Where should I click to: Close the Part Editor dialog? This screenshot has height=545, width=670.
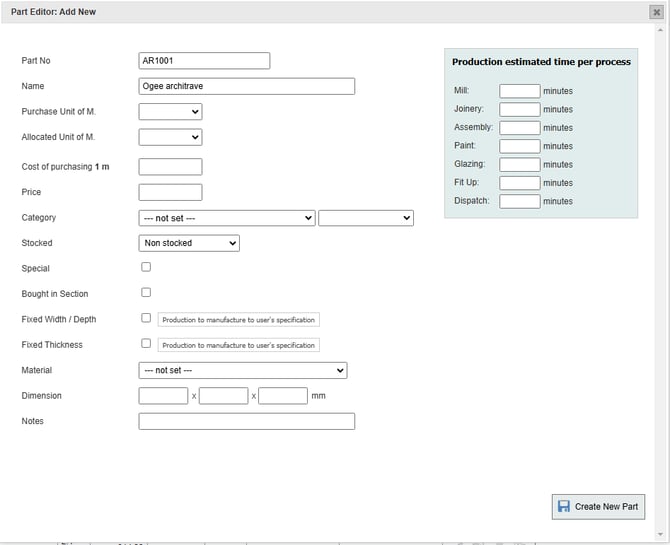coord(656,12)
